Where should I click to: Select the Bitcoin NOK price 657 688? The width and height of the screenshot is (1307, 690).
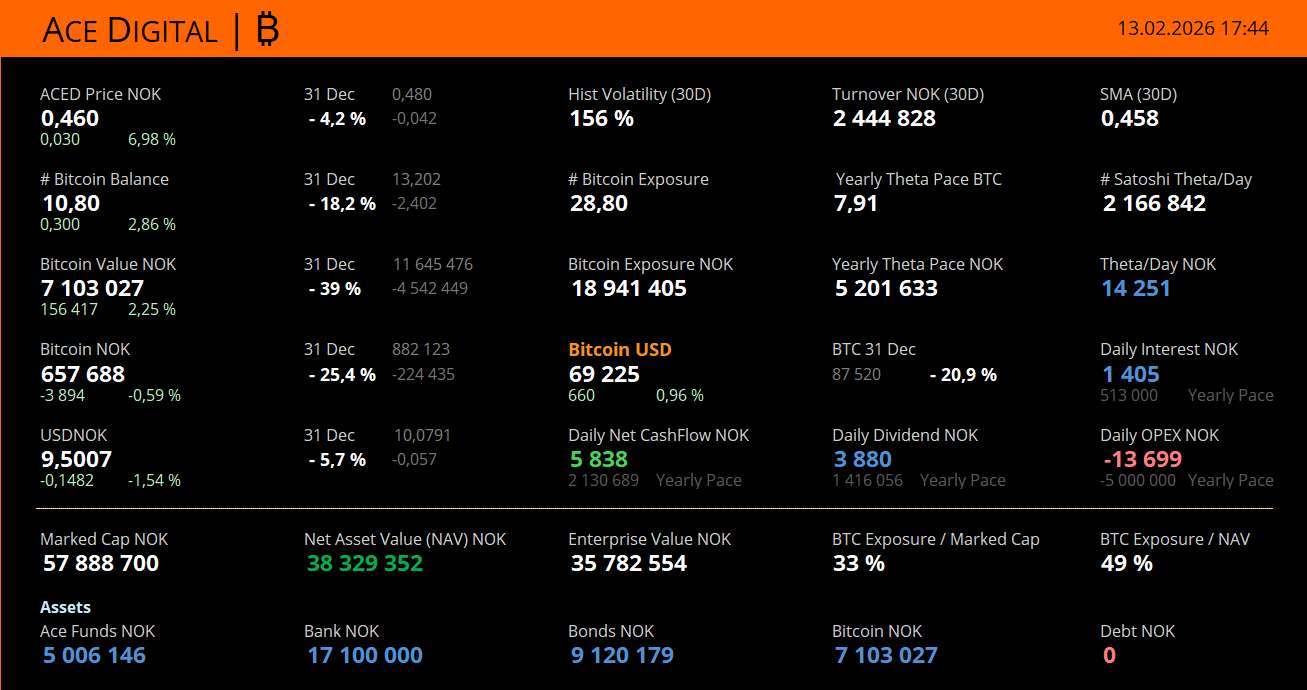[x=83, y=374]
